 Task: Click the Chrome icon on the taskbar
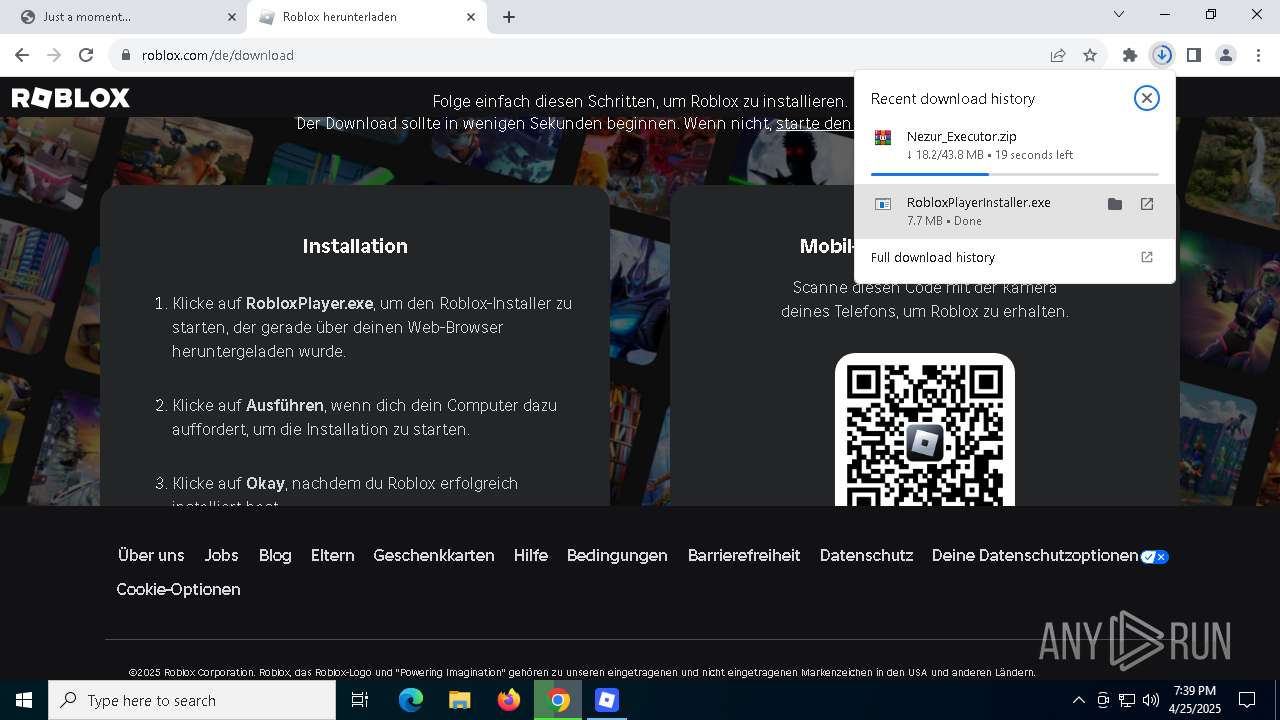pos(558,700)
